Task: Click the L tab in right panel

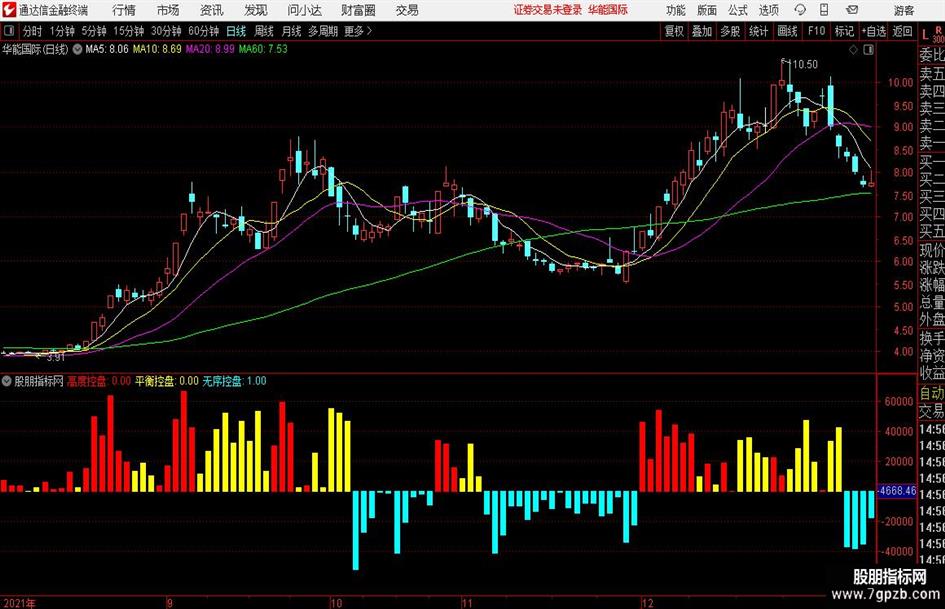Action: 925,35
